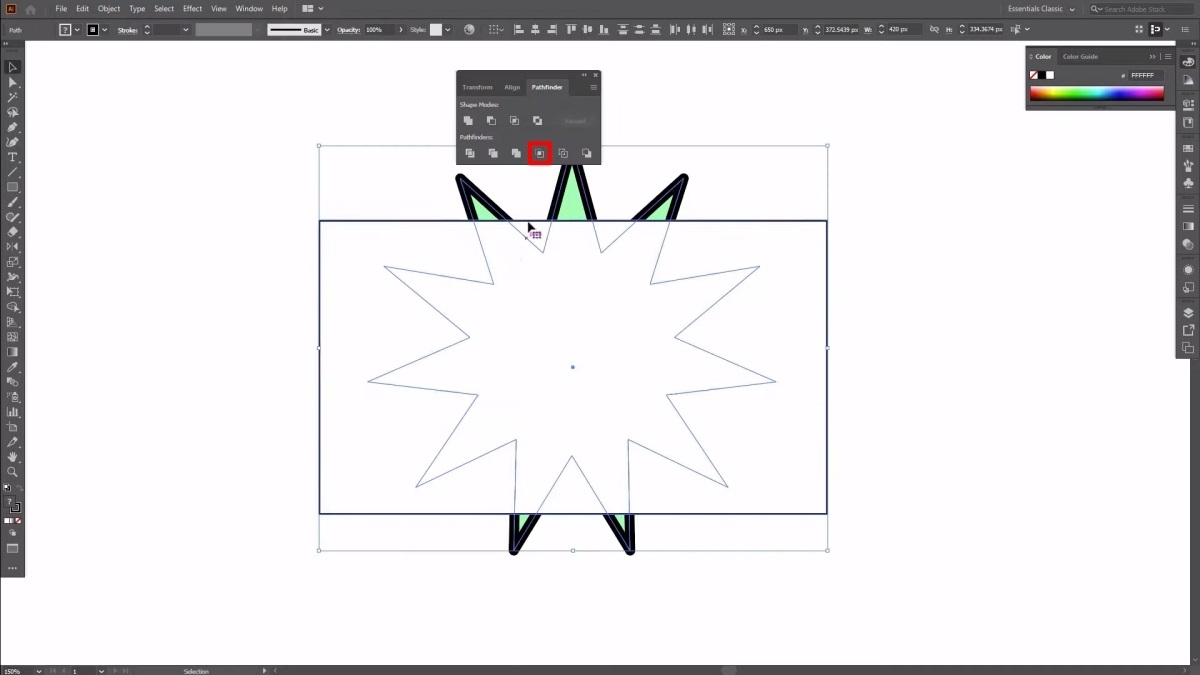Click the Trim pathfinder icon
Screen dimensions: 1200x675
tap(493, 153)
